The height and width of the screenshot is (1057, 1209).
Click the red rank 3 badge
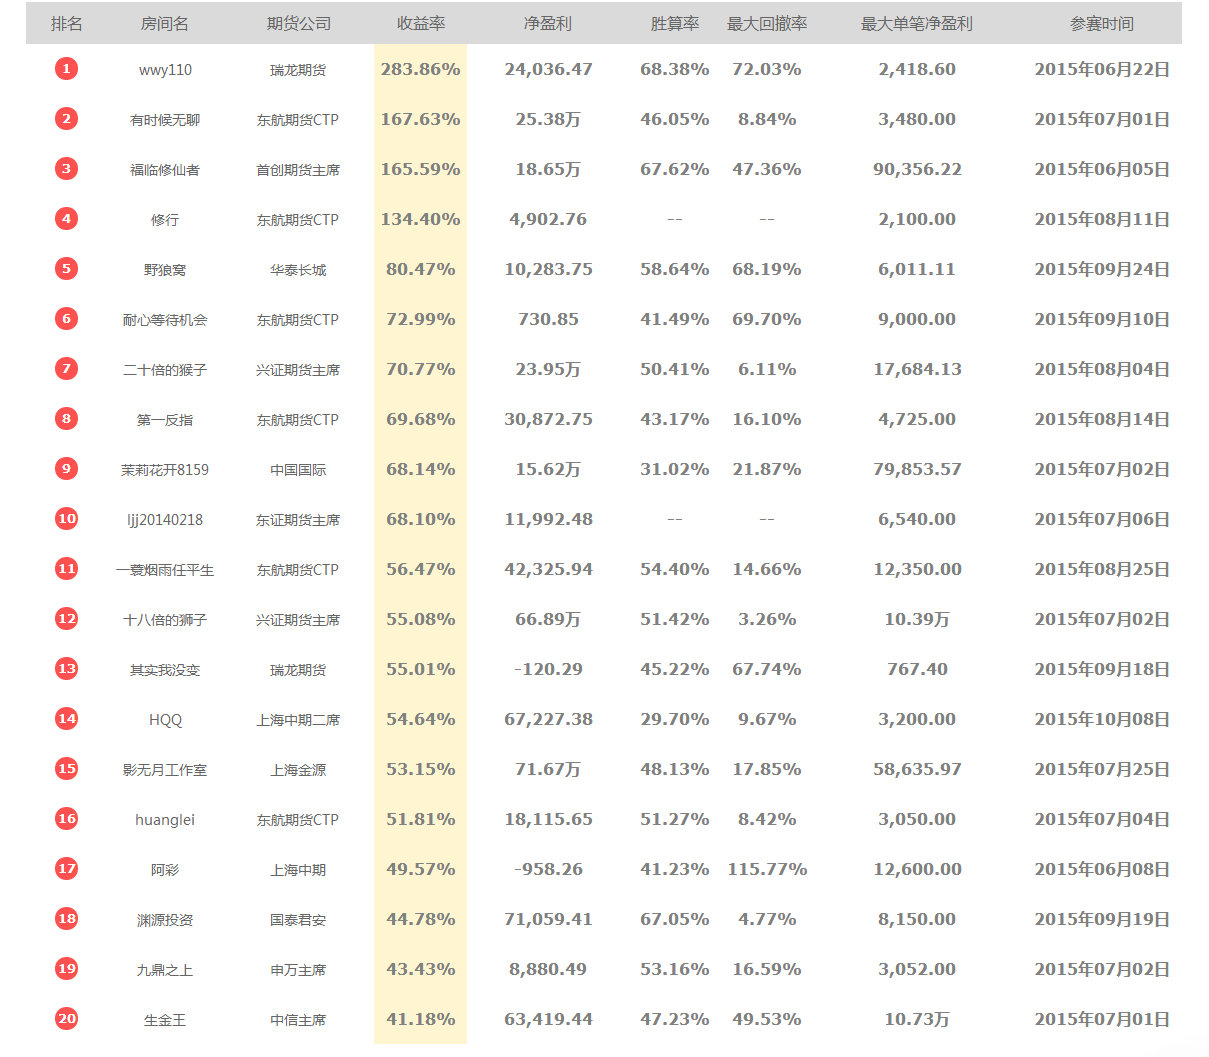[x=66, y=169]
